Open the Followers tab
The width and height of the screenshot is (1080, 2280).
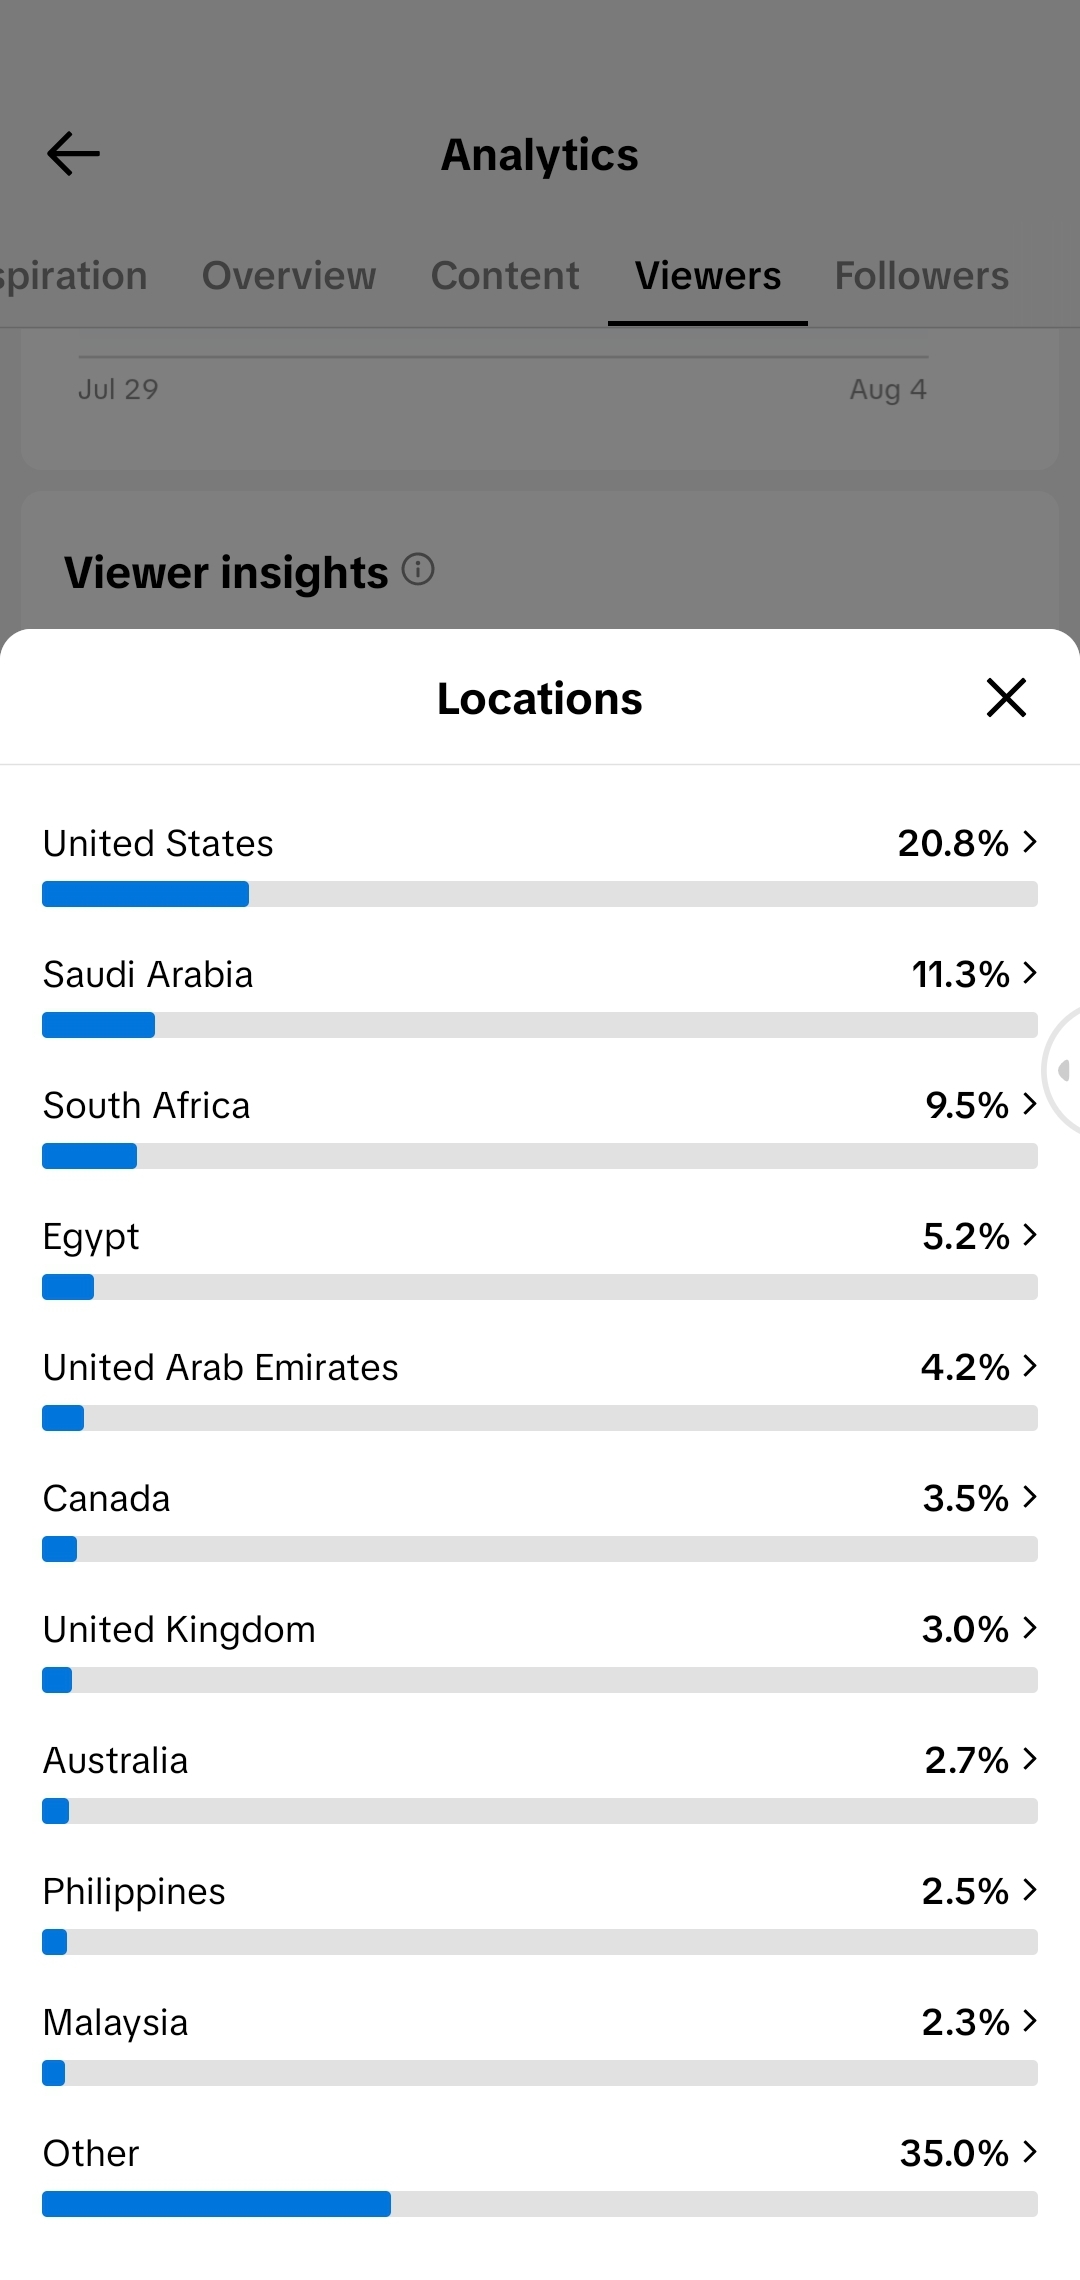[x=922, y=276]
